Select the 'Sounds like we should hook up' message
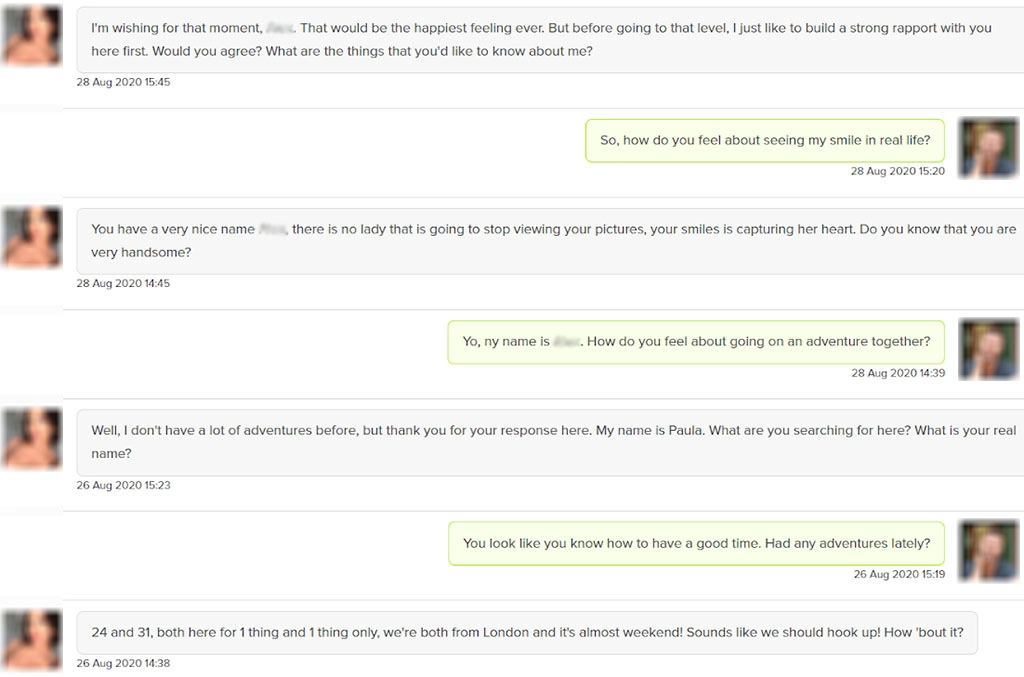The width and height of the screenshot is (1024, 677). pyautogui.click(x=528, y=632)
